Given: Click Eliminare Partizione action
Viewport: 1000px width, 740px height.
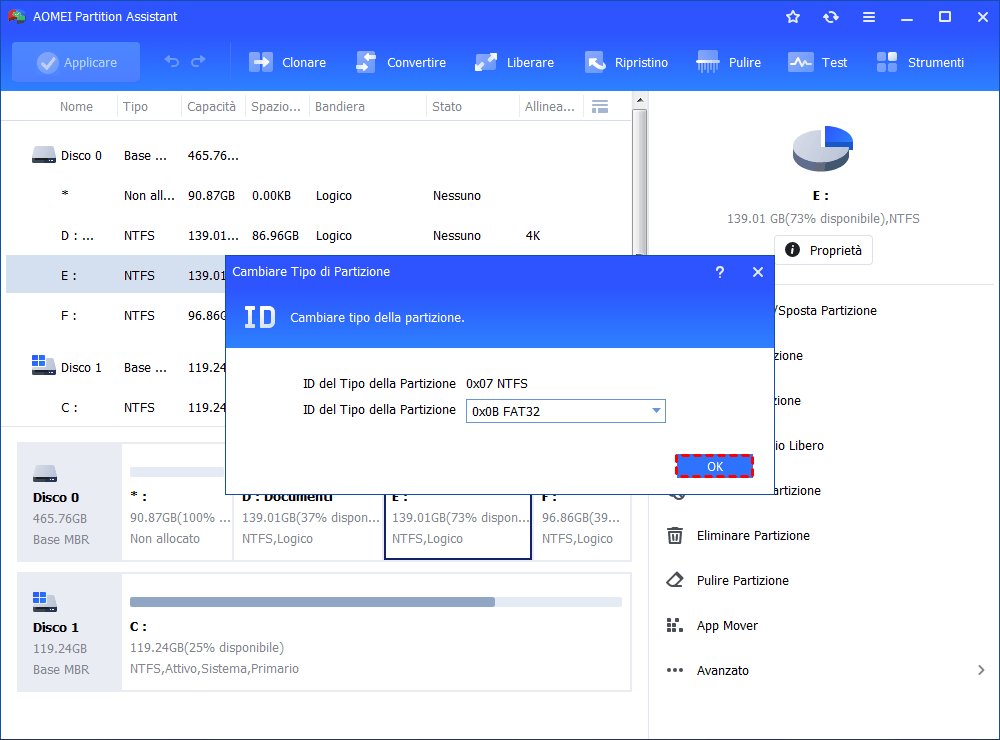Looking at the screenshot, I should click(753, 536).
